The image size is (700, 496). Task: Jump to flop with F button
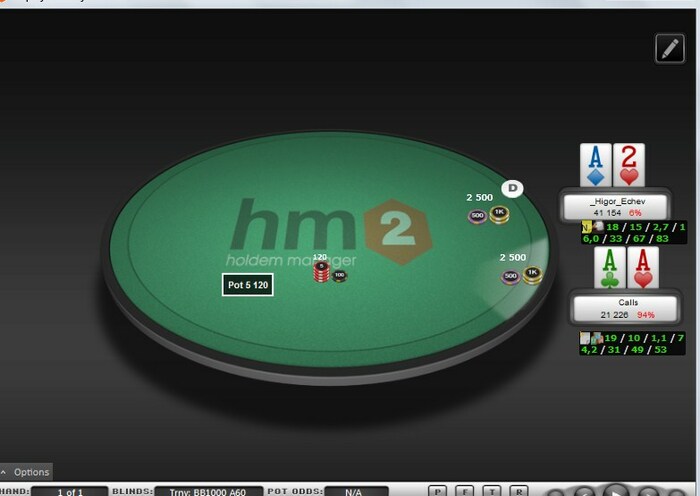point(465,492)
